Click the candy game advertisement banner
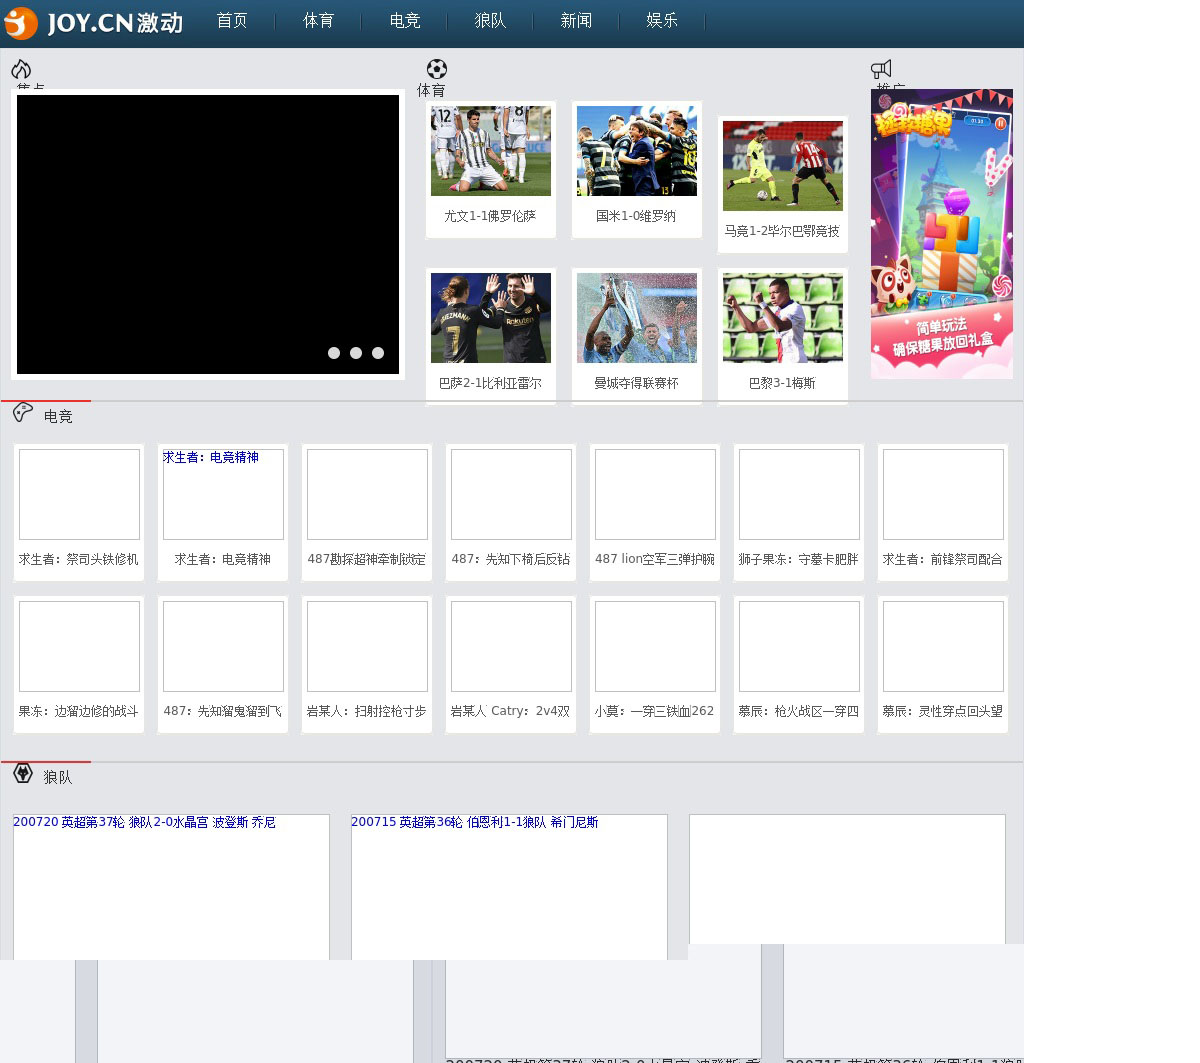The width and height of the screenshot is (1200, 1063). point(941,234)
